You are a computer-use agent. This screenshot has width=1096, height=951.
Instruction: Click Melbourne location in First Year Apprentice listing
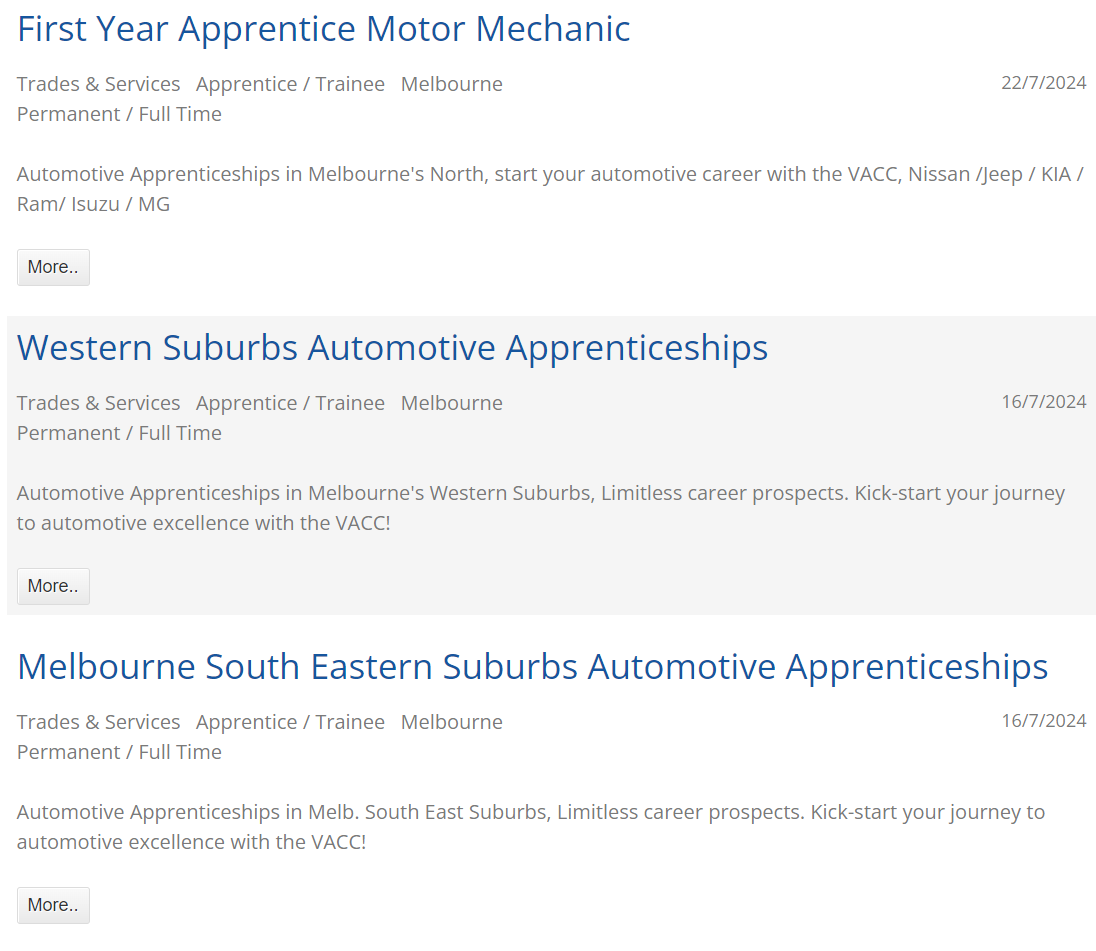point(451,84)
